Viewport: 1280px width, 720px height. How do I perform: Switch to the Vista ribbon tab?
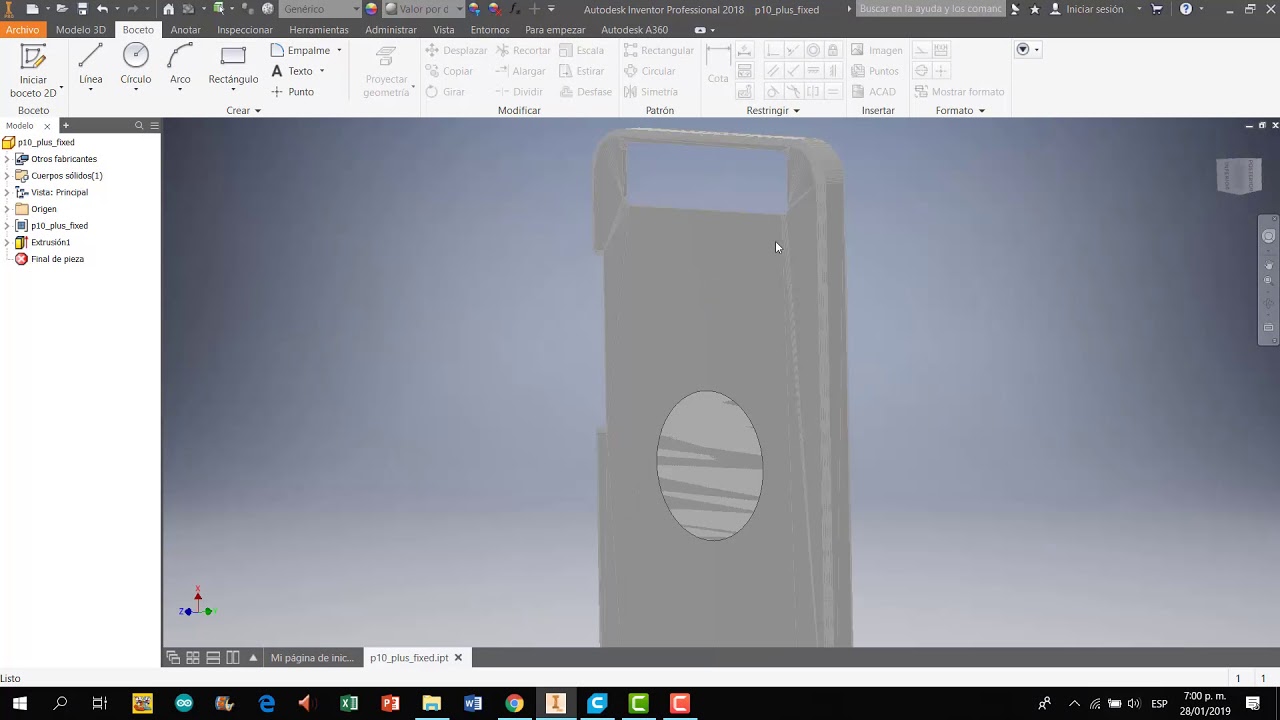[x=444, y=30]
